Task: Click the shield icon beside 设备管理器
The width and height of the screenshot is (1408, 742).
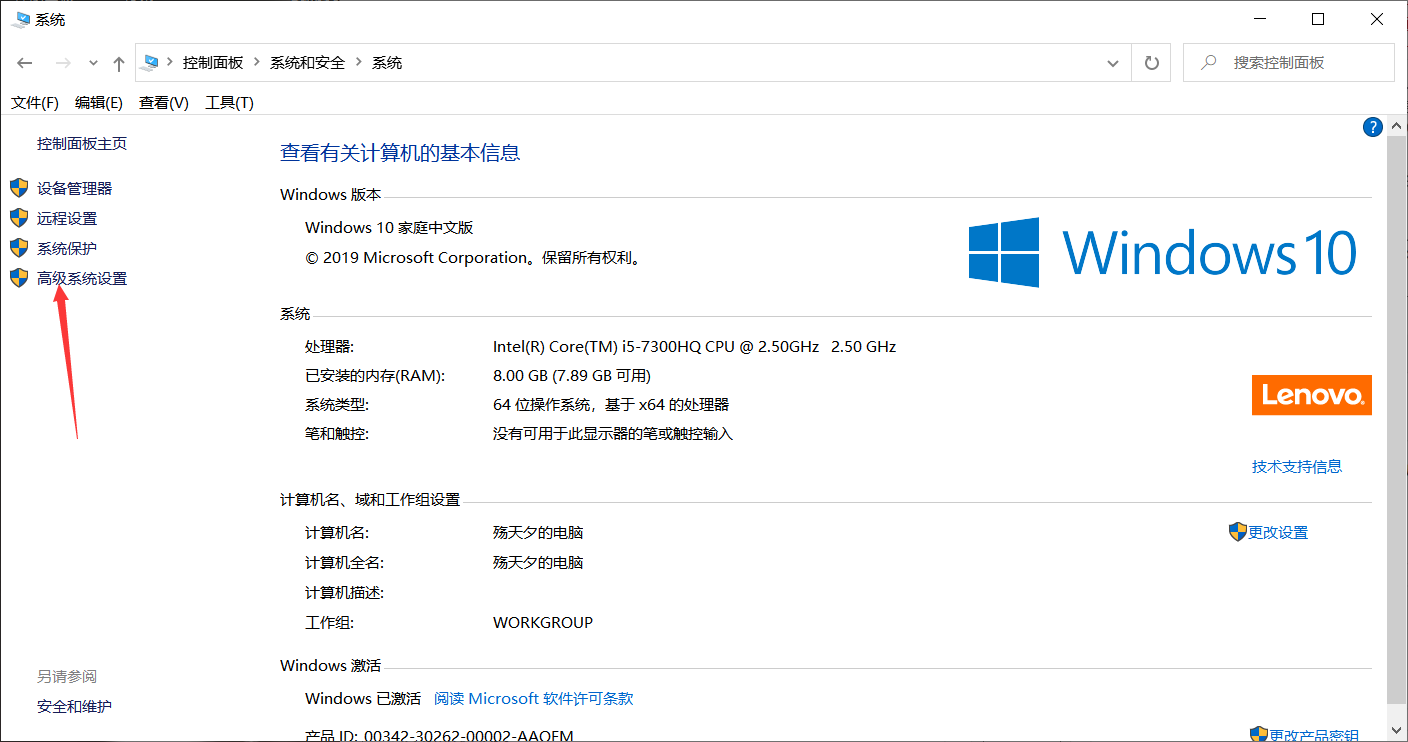Action: (19, 188)
